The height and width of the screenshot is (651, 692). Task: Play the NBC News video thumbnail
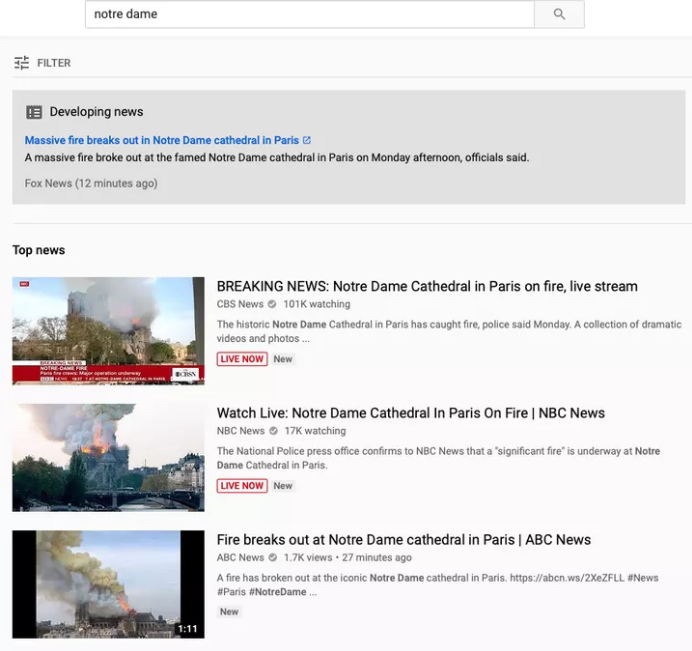point(108,457)
